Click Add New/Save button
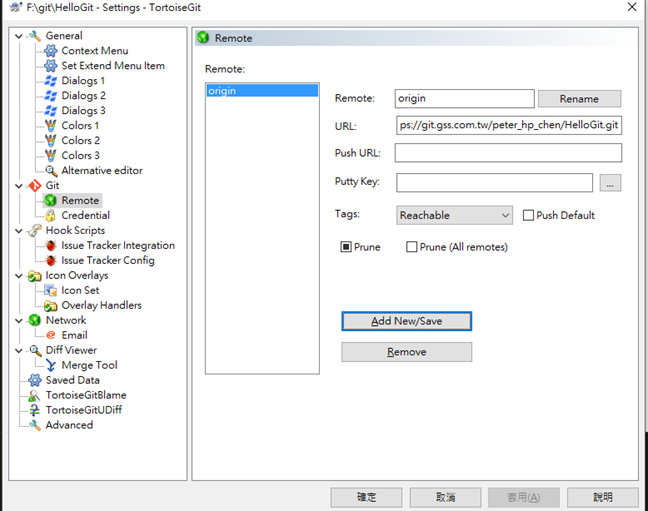Viewport: 648px width, 511px height. 407,321
